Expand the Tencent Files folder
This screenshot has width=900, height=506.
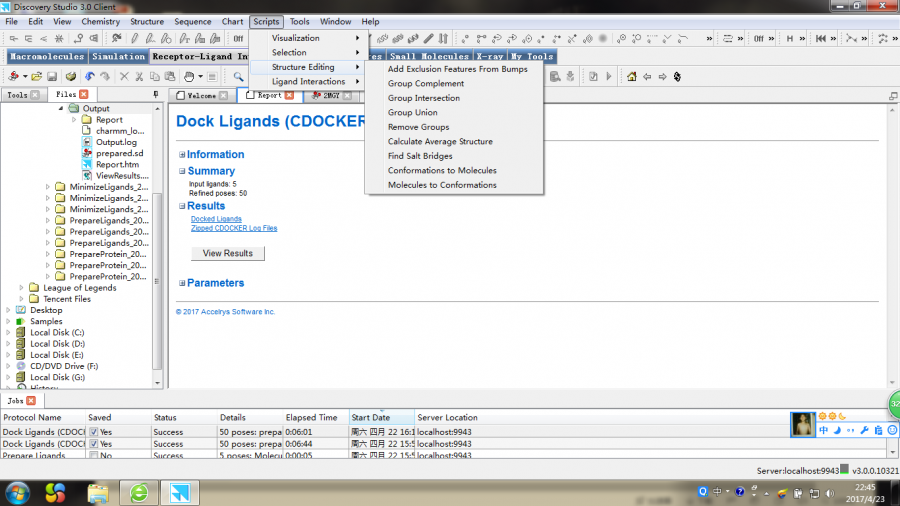coord(21,299)
